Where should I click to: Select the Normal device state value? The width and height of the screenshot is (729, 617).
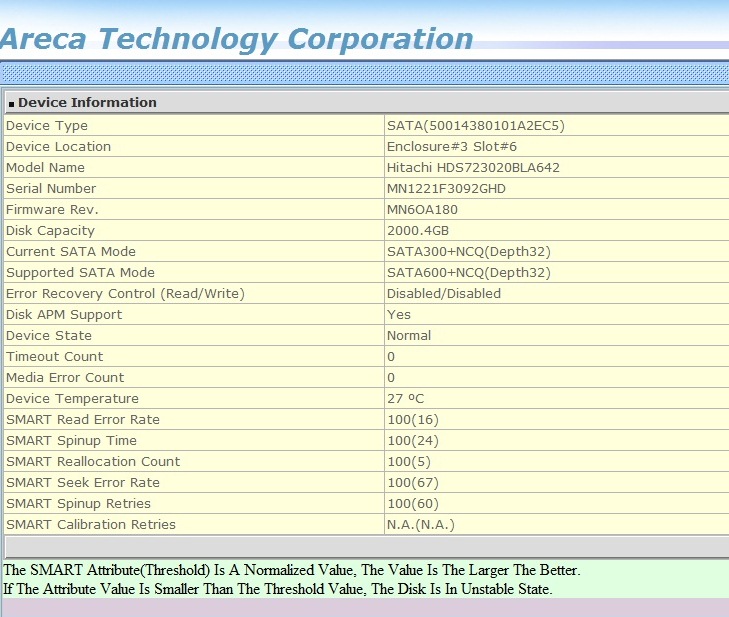coord(409,335)
